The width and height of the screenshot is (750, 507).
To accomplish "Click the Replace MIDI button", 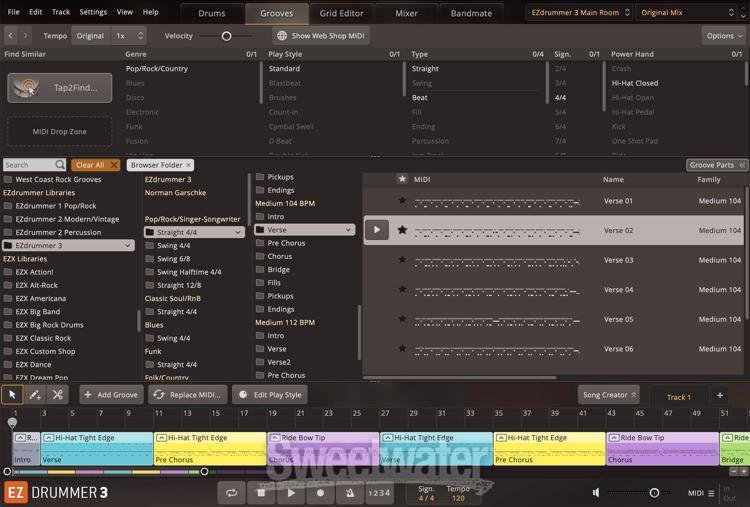I will click(x=188, y=395).
